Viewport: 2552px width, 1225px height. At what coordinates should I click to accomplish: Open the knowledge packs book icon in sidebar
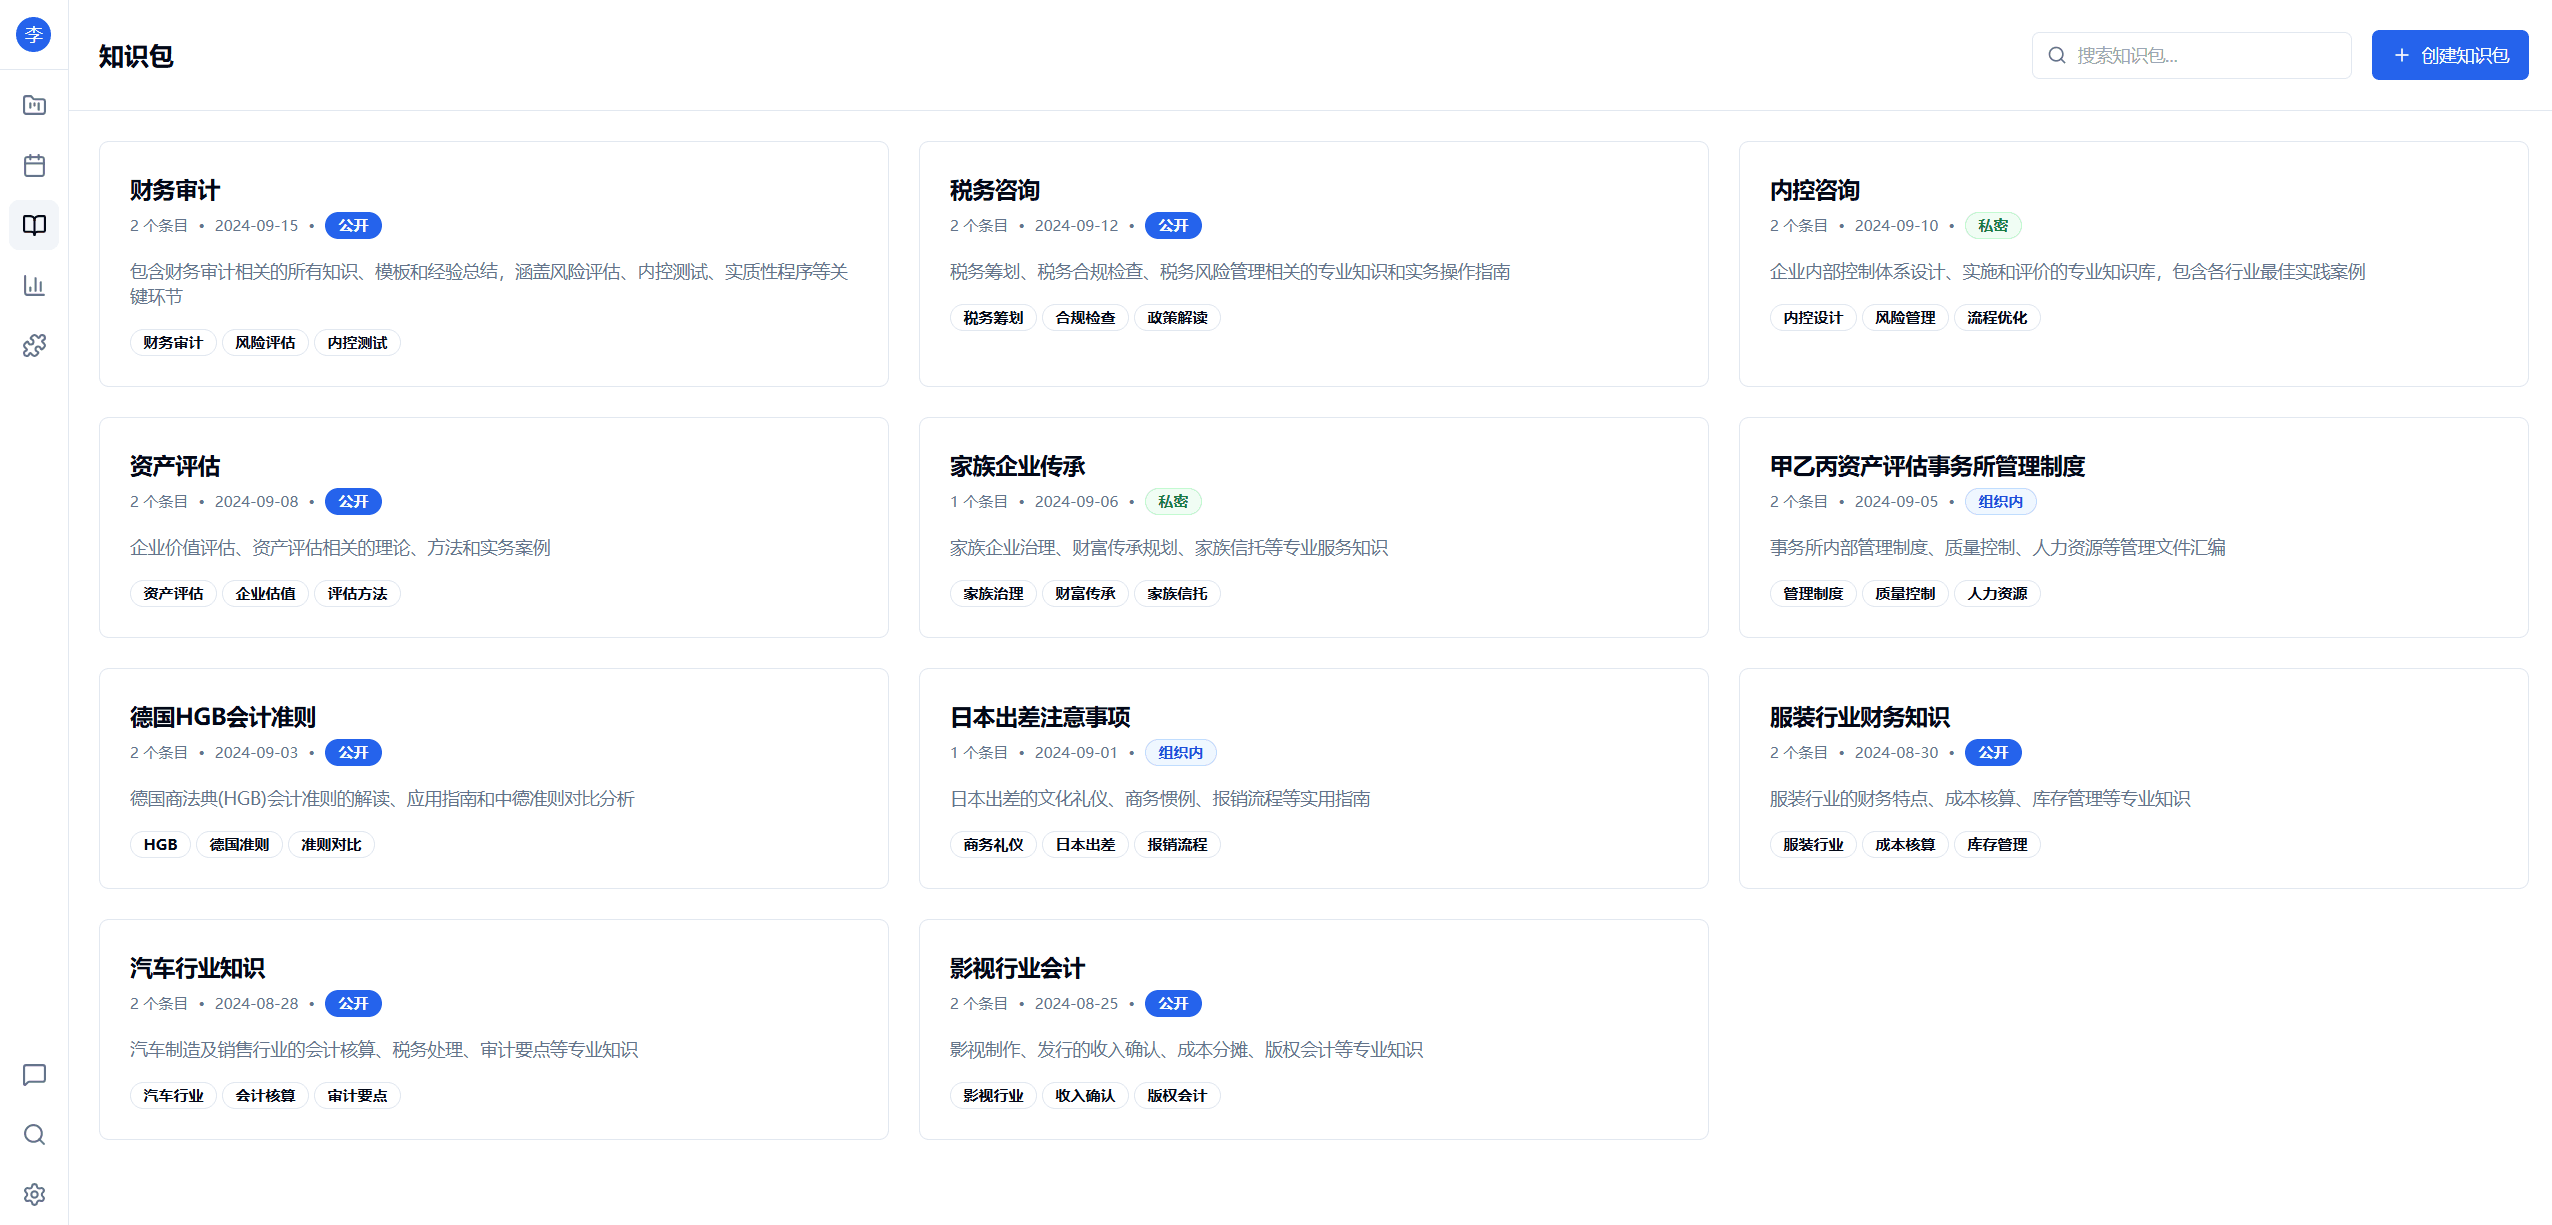tap(34, 225)
